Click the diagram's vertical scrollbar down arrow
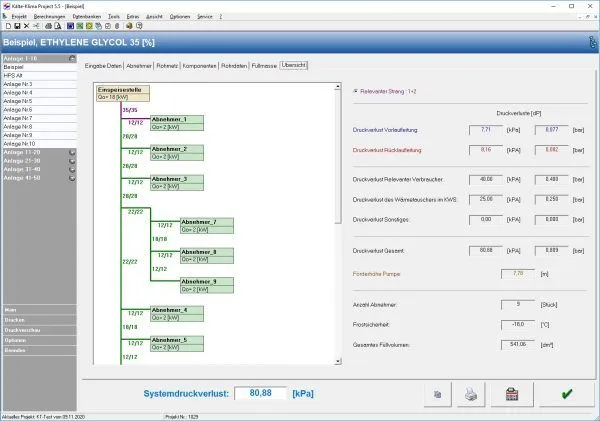600x421 pixels. (338, 361)
